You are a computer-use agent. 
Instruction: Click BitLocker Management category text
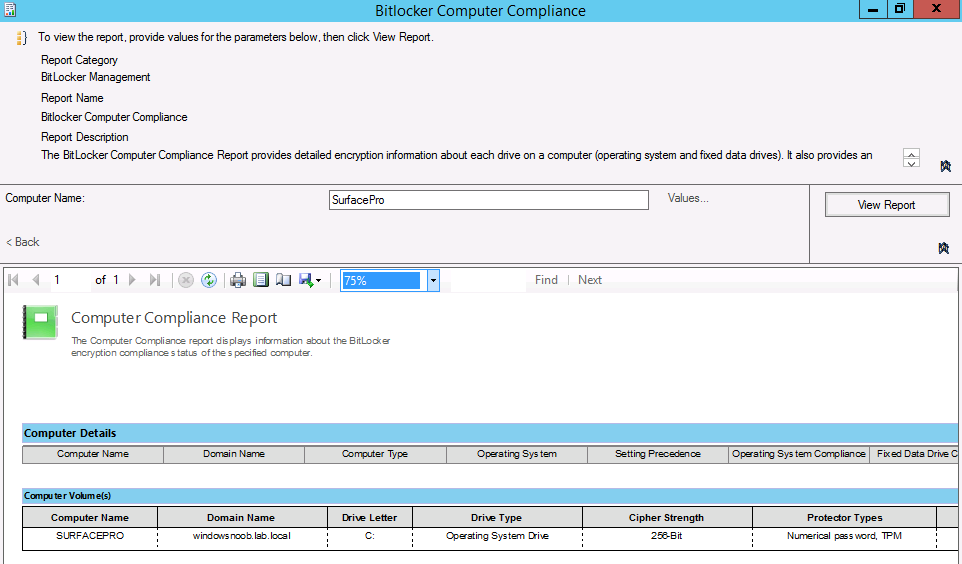click(96, 77)
